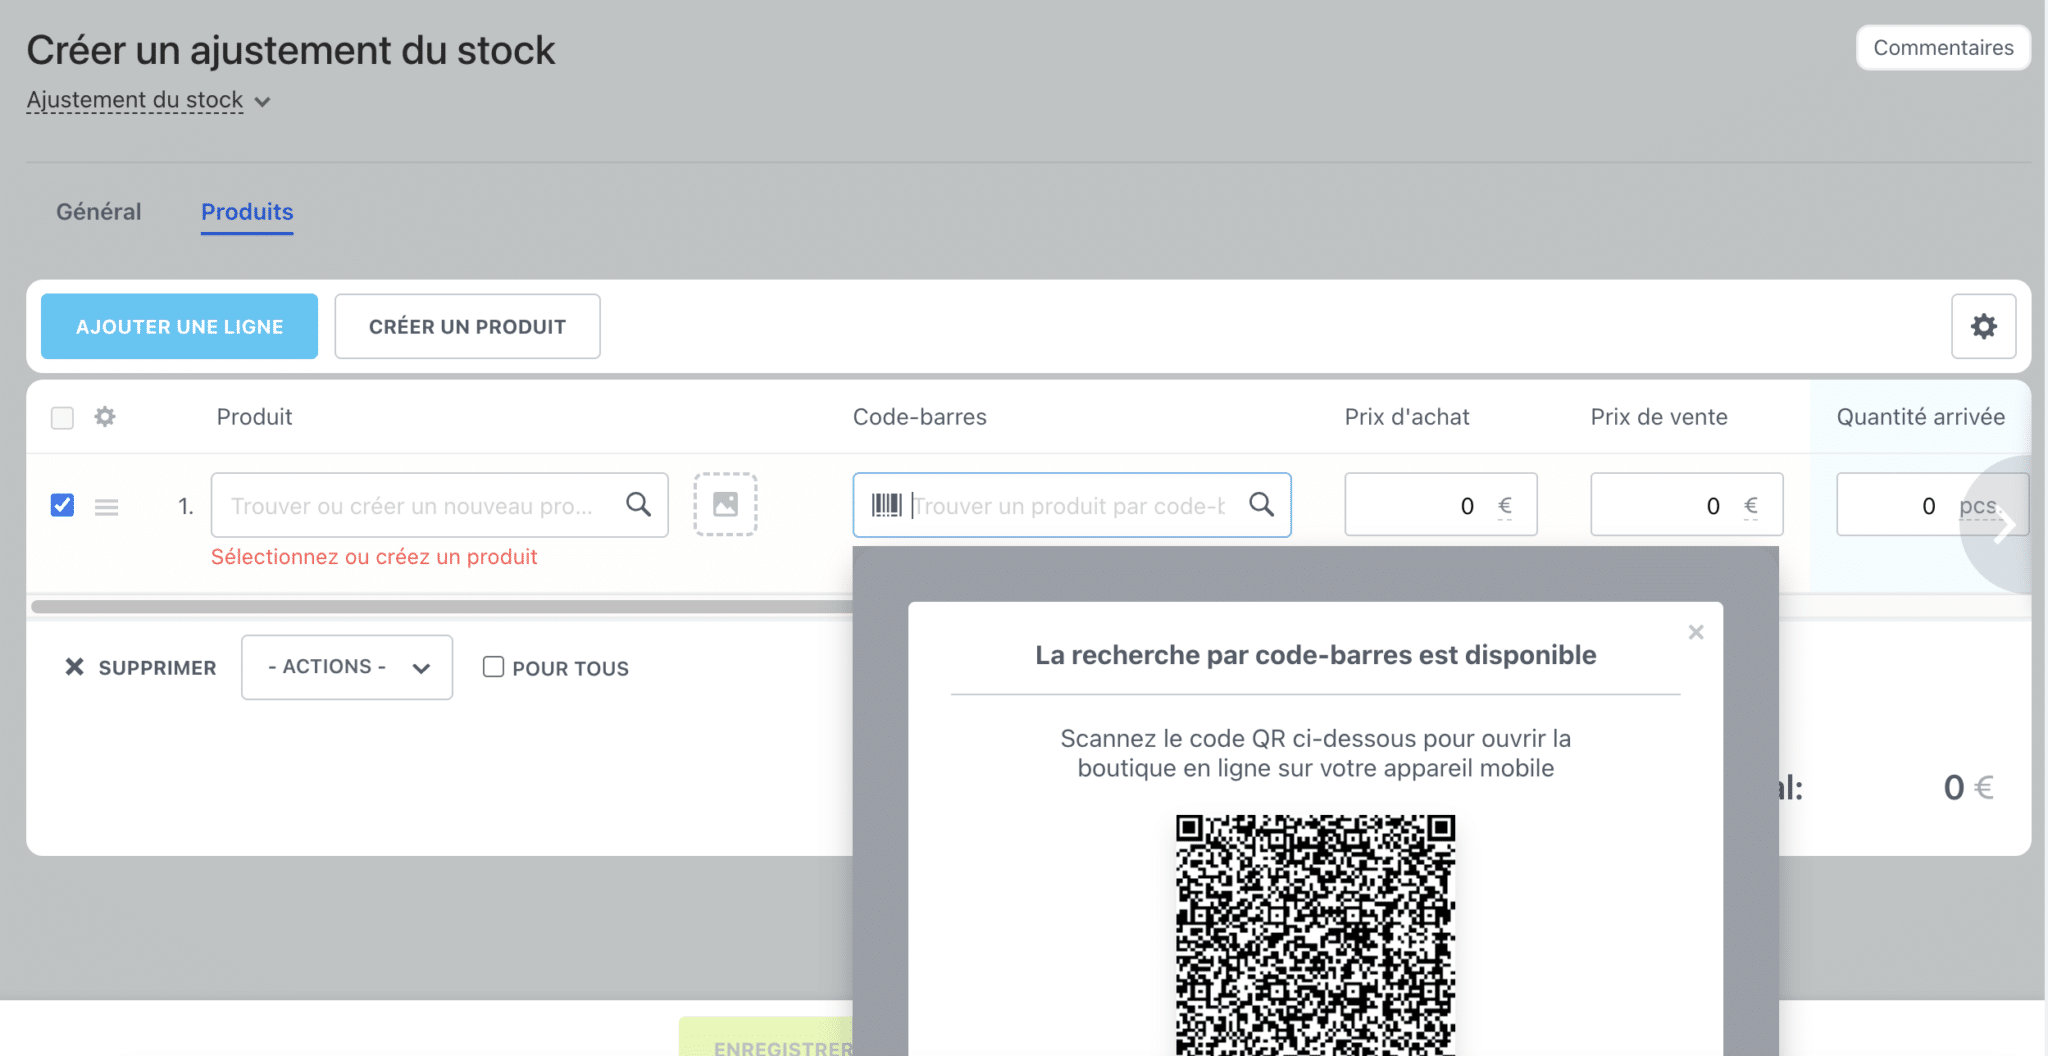2048x1056 pixels.
Task: Click the Prix d'achat value field
Action: click(x=1440, y=505)
